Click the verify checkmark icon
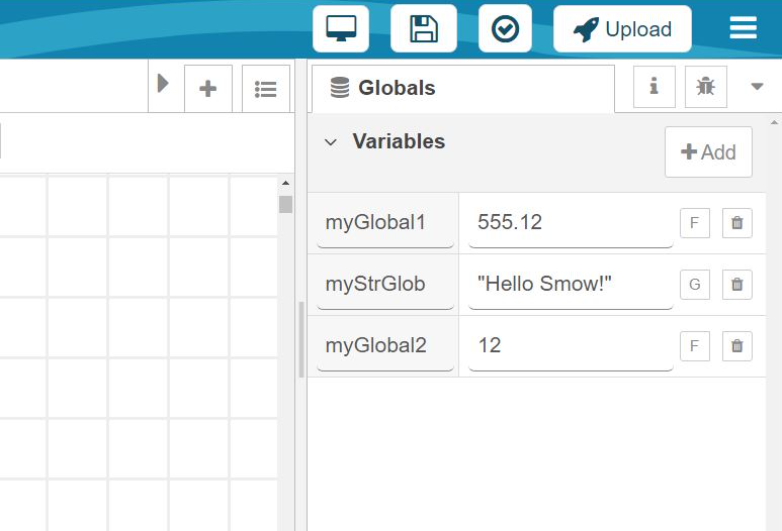Viewport: 782px width, 531px height. pos(505,28)
